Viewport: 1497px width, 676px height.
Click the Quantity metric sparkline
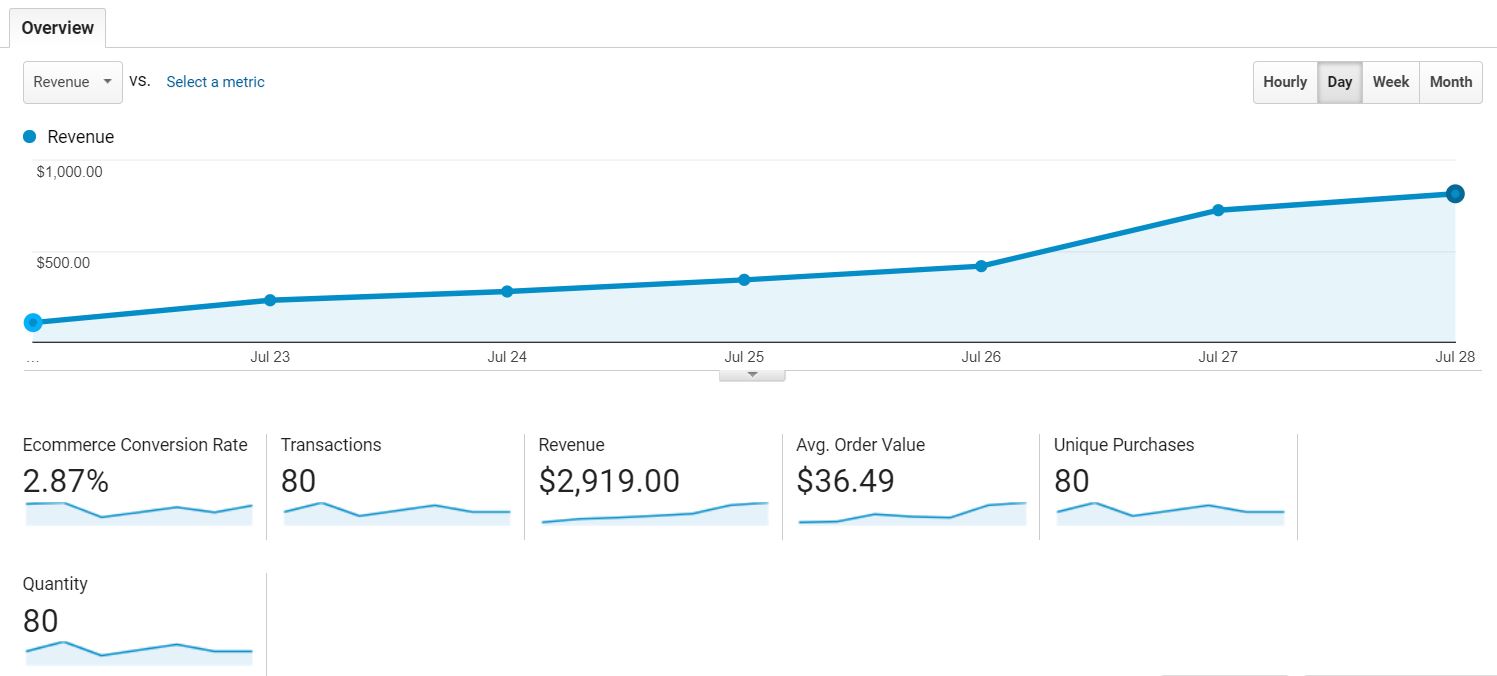click(x=138, y=650)
